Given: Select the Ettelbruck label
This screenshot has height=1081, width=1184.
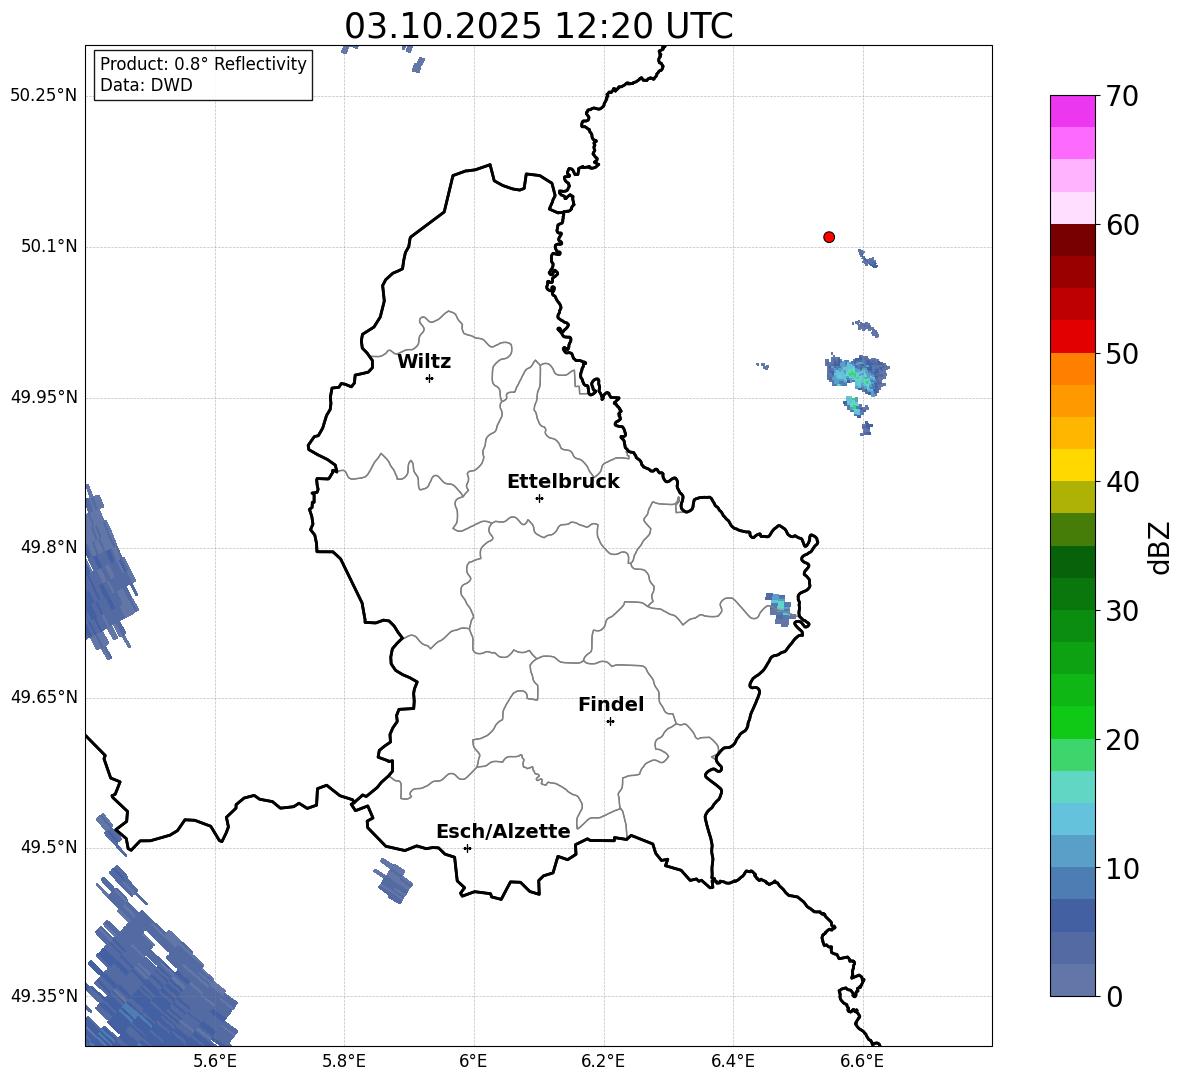Looking at the screenshot, I should [563, 482].
